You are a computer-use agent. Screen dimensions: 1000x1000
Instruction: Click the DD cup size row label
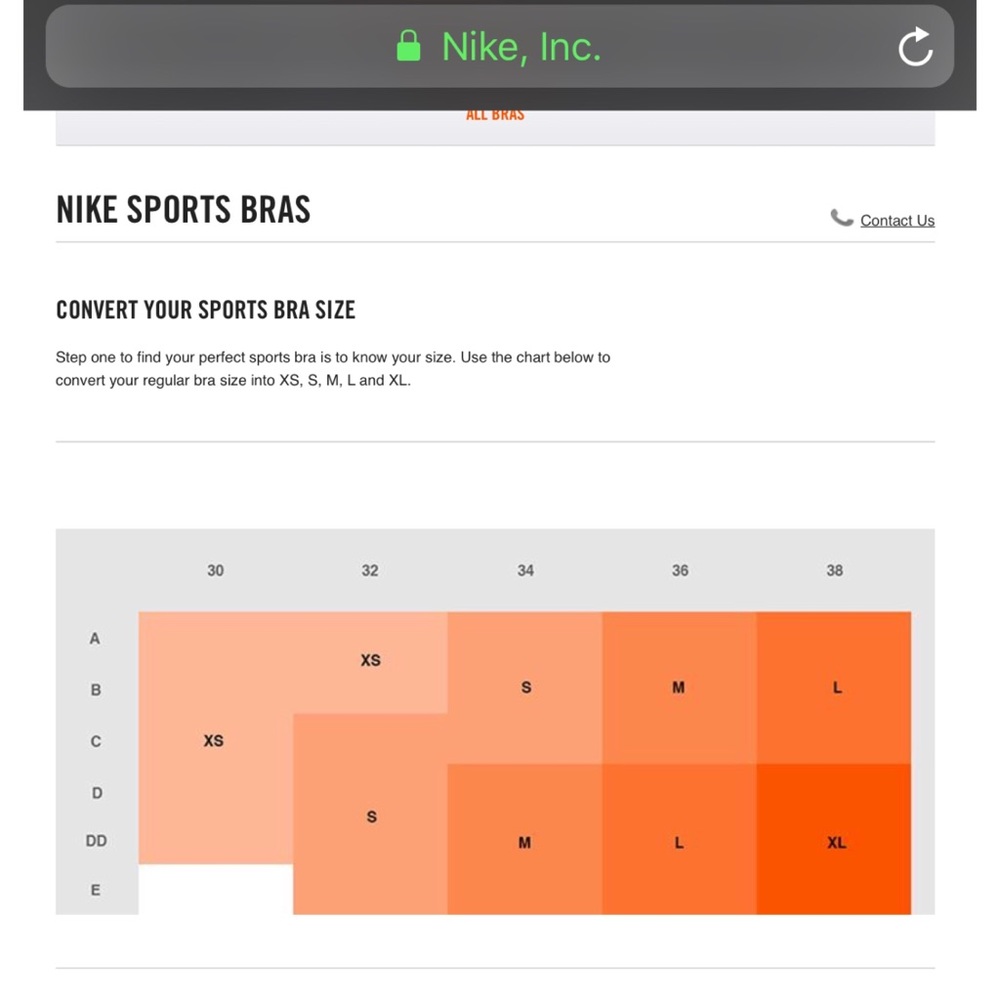pos(96,841)
